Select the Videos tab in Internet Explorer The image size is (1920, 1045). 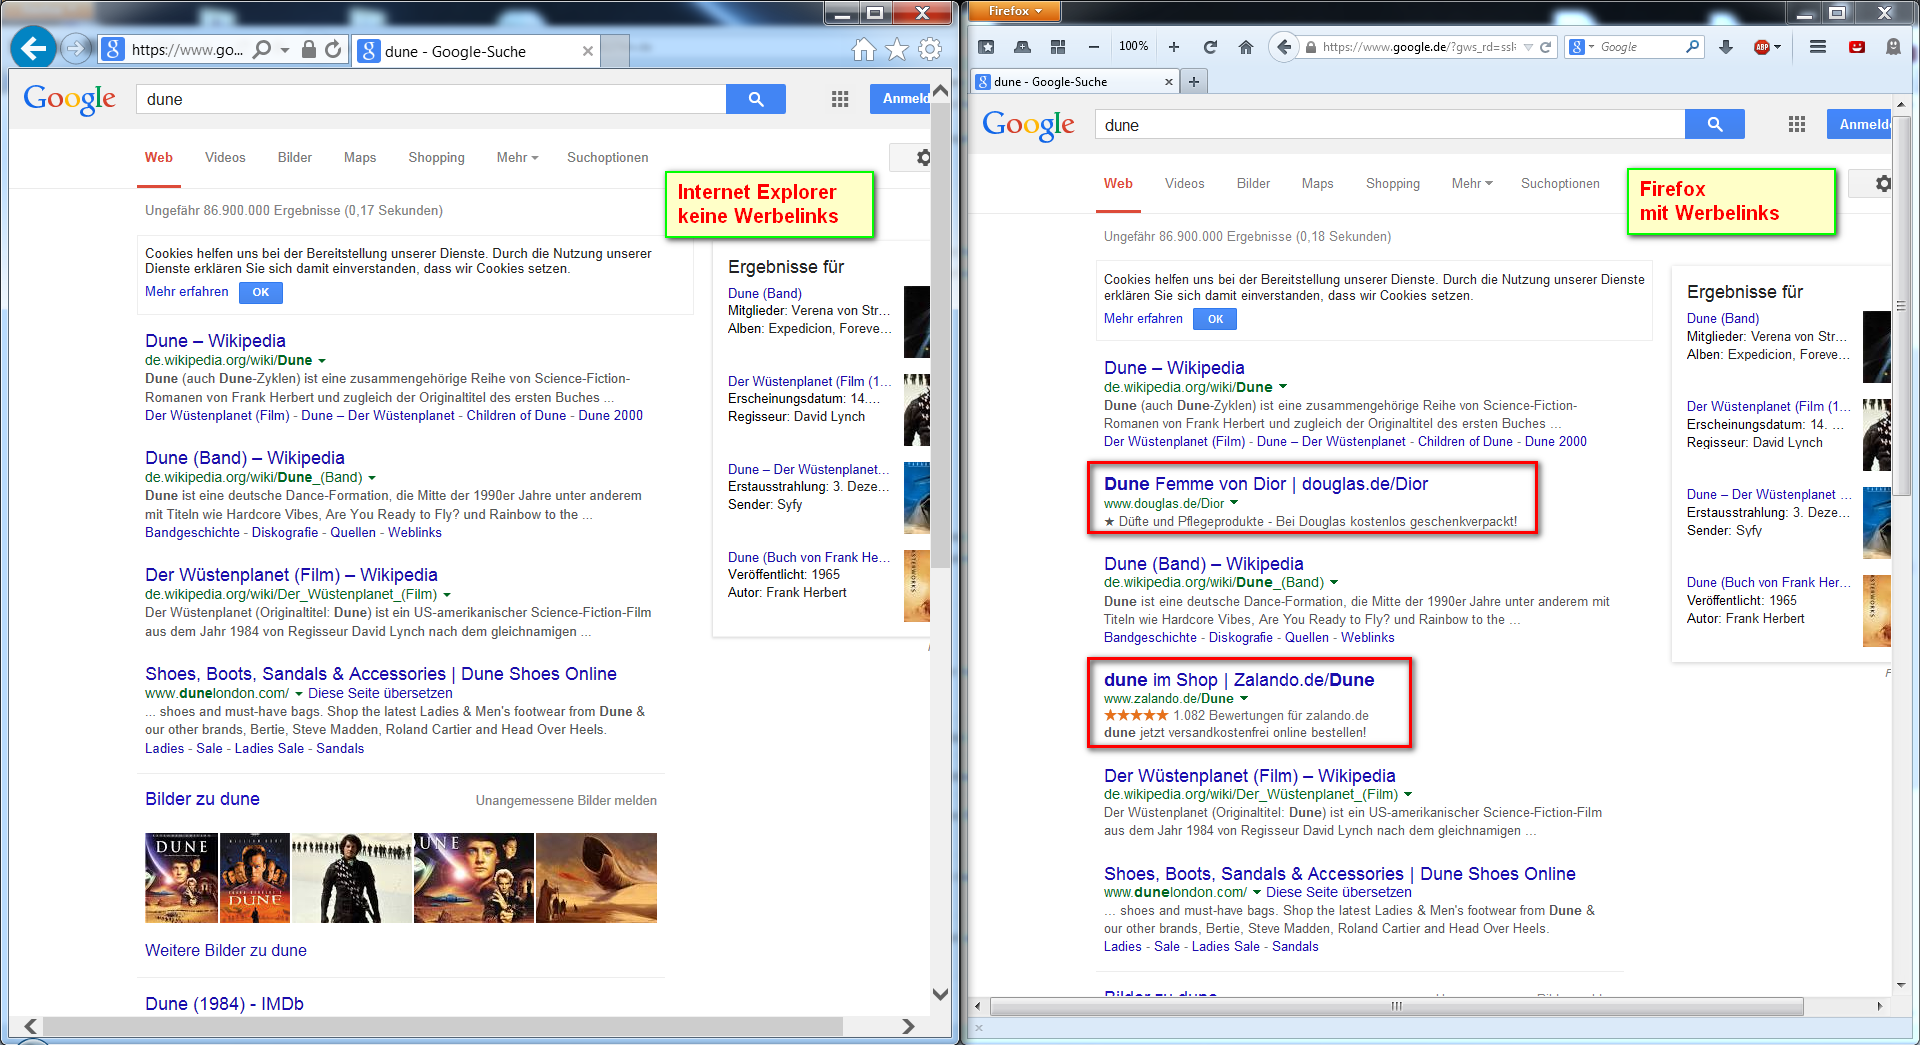point(225,158)
